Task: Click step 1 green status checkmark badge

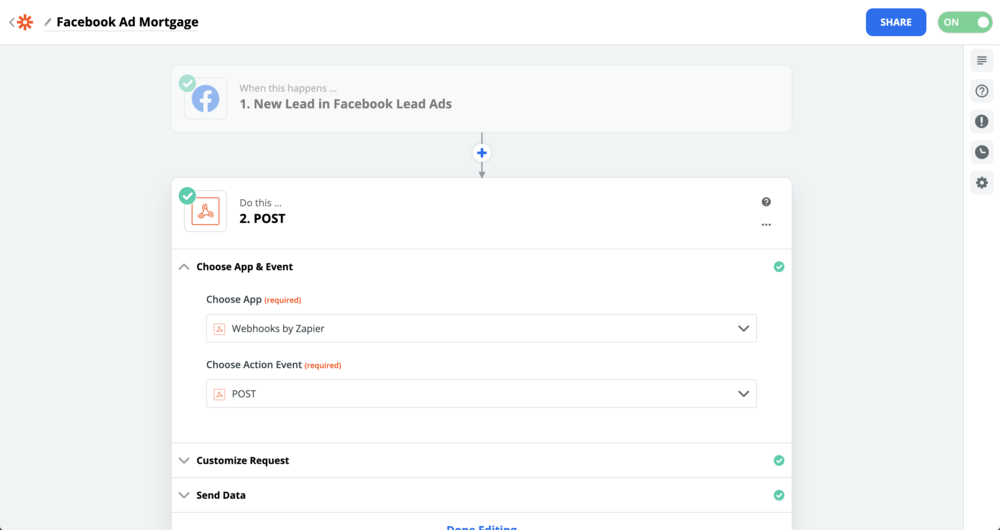Action: coord(187,83)
